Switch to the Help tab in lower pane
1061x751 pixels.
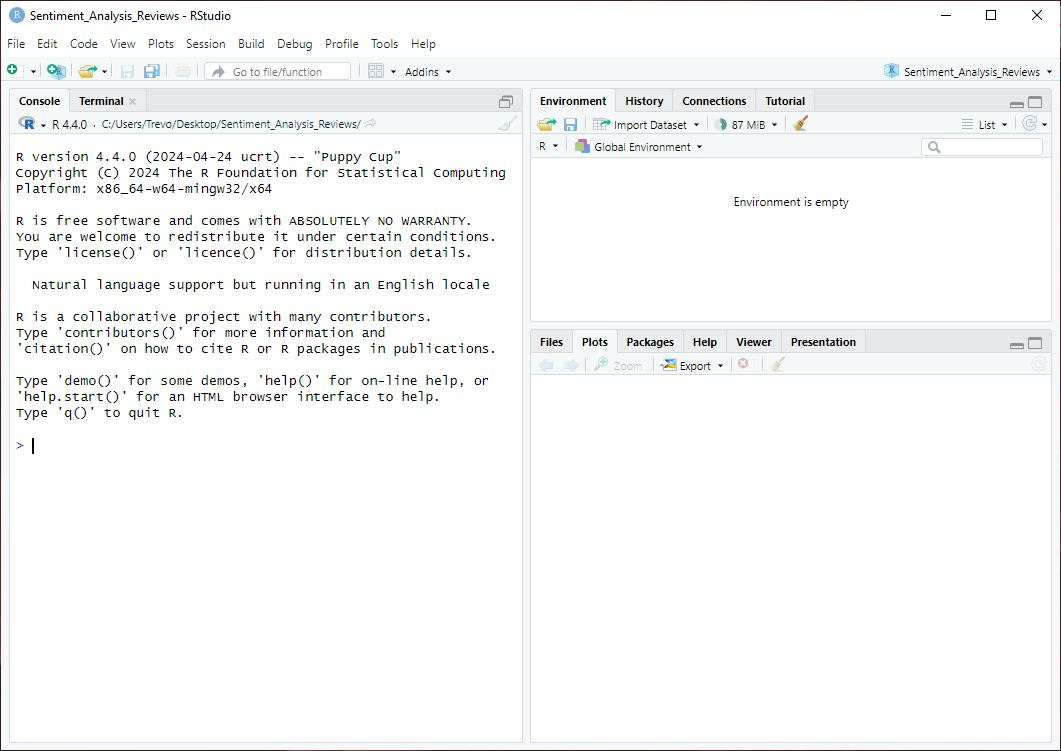pos(704,342)
